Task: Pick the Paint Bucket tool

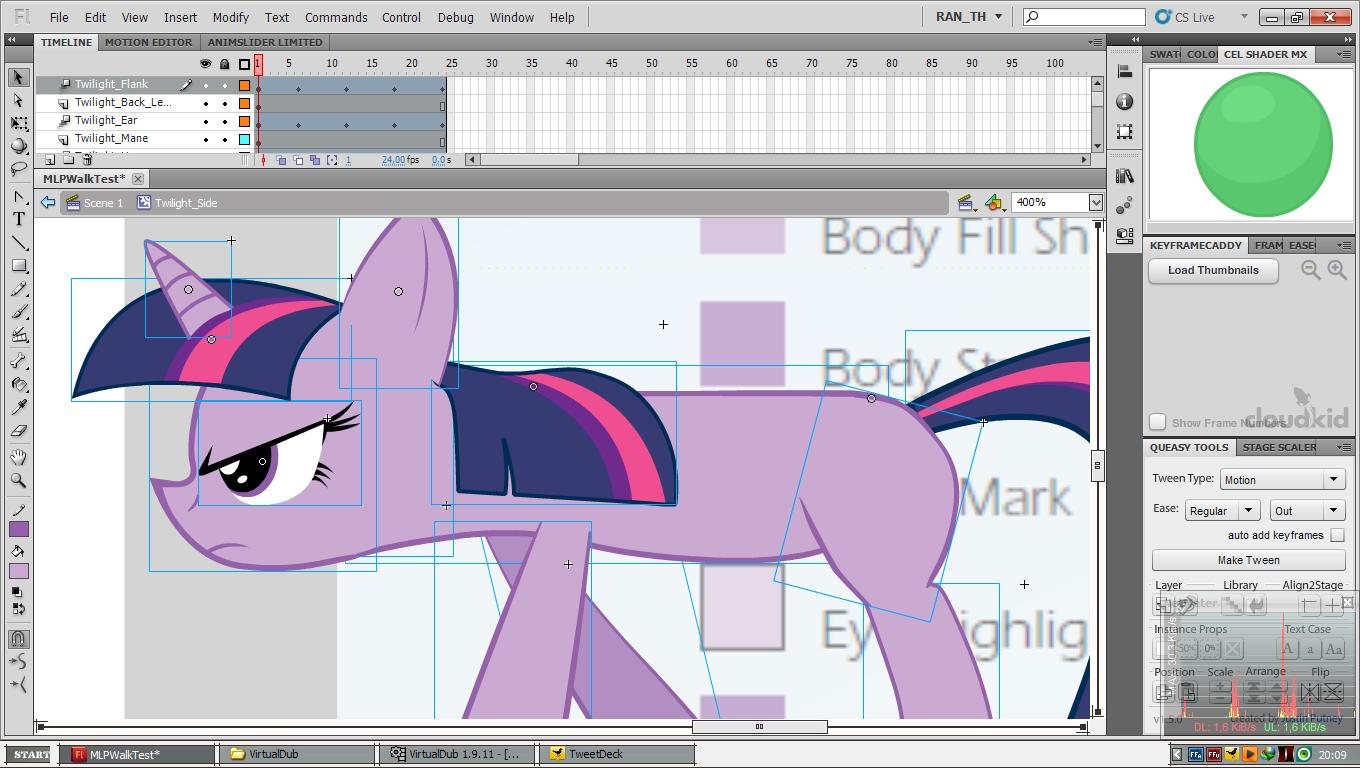Action: [19, 384]
